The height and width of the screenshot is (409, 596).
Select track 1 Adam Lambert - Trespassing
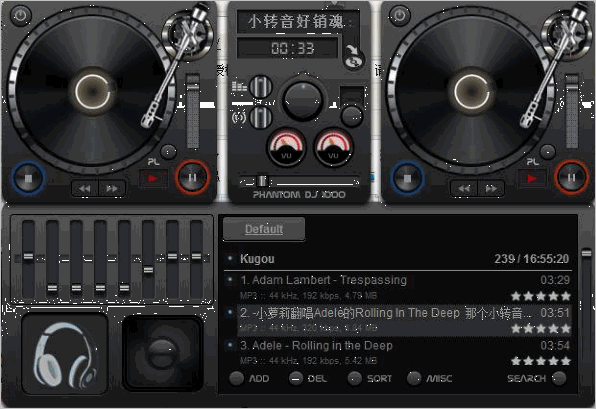tap(398, 287)
